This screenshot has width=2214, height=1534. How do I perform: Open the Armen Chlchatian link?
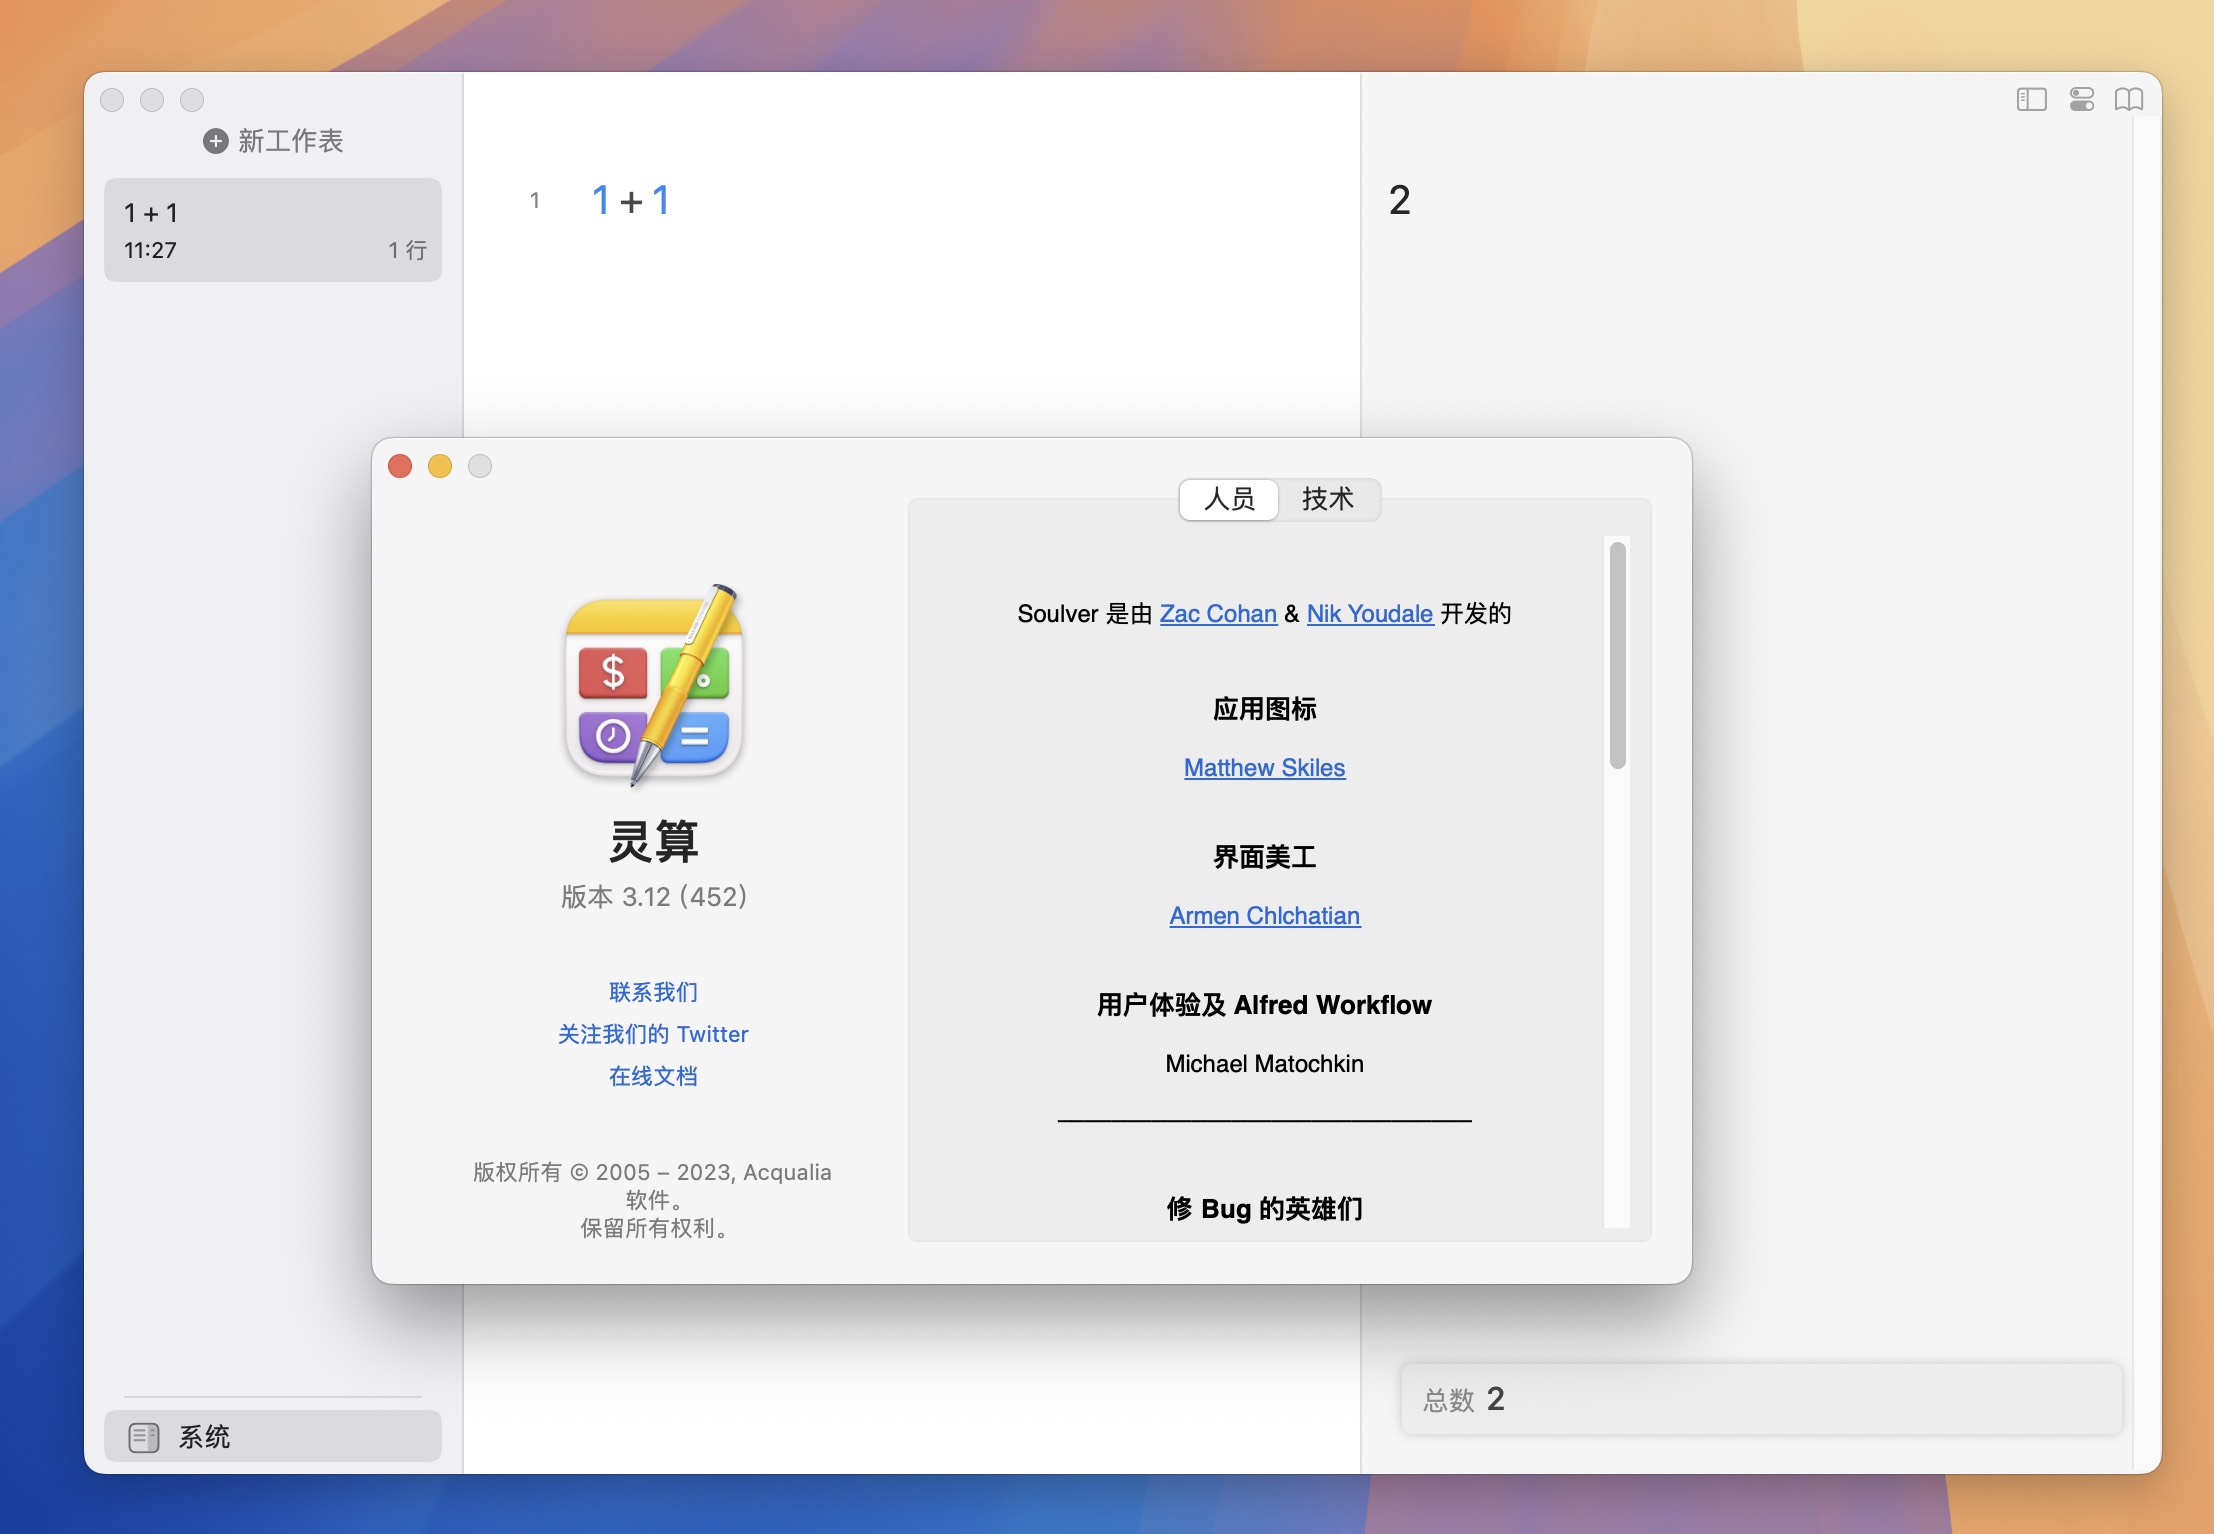(1264, 916)
